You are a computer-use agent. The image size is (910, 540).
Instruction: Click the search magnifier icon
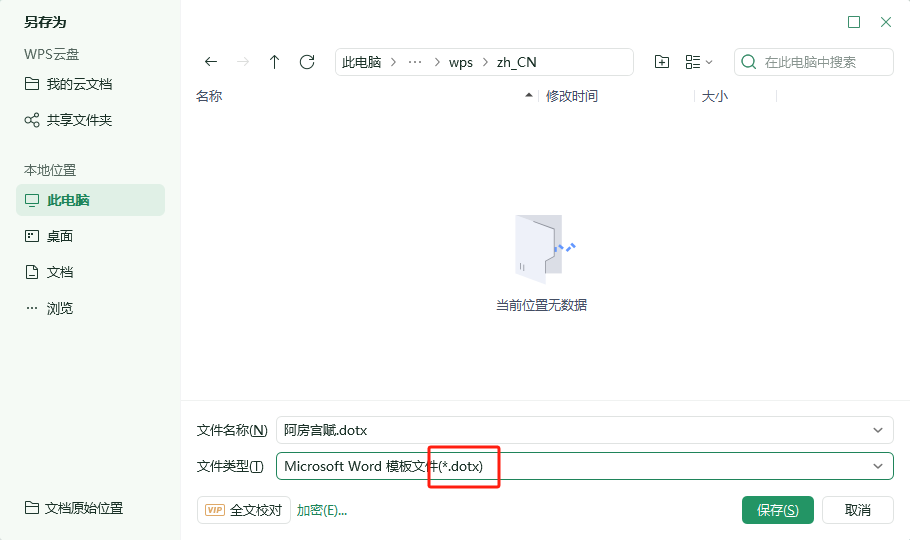click(x=749, y=62)
